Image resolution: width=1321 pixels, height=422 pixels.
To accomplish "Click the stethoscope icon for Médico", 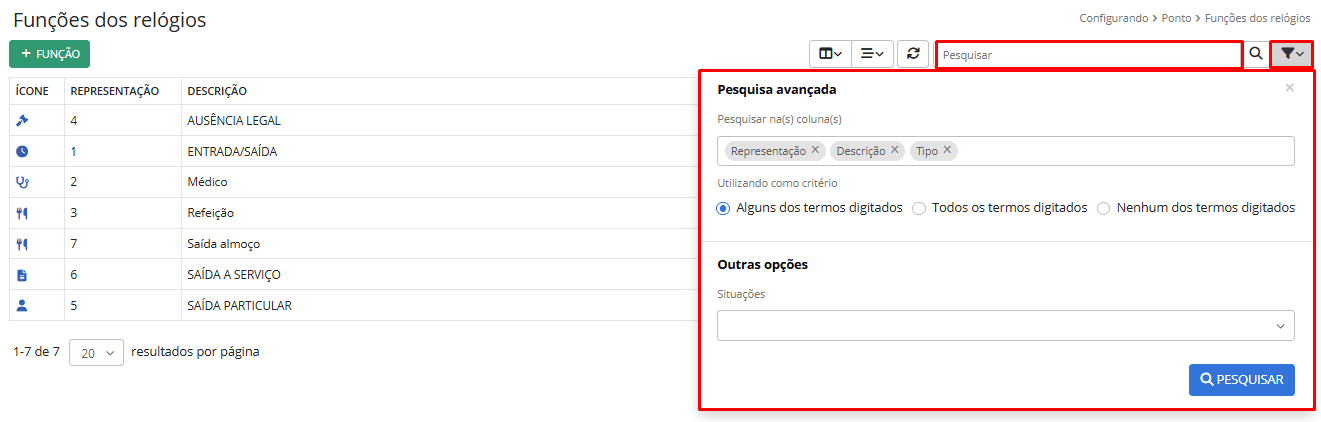I will tap(23, 182).
